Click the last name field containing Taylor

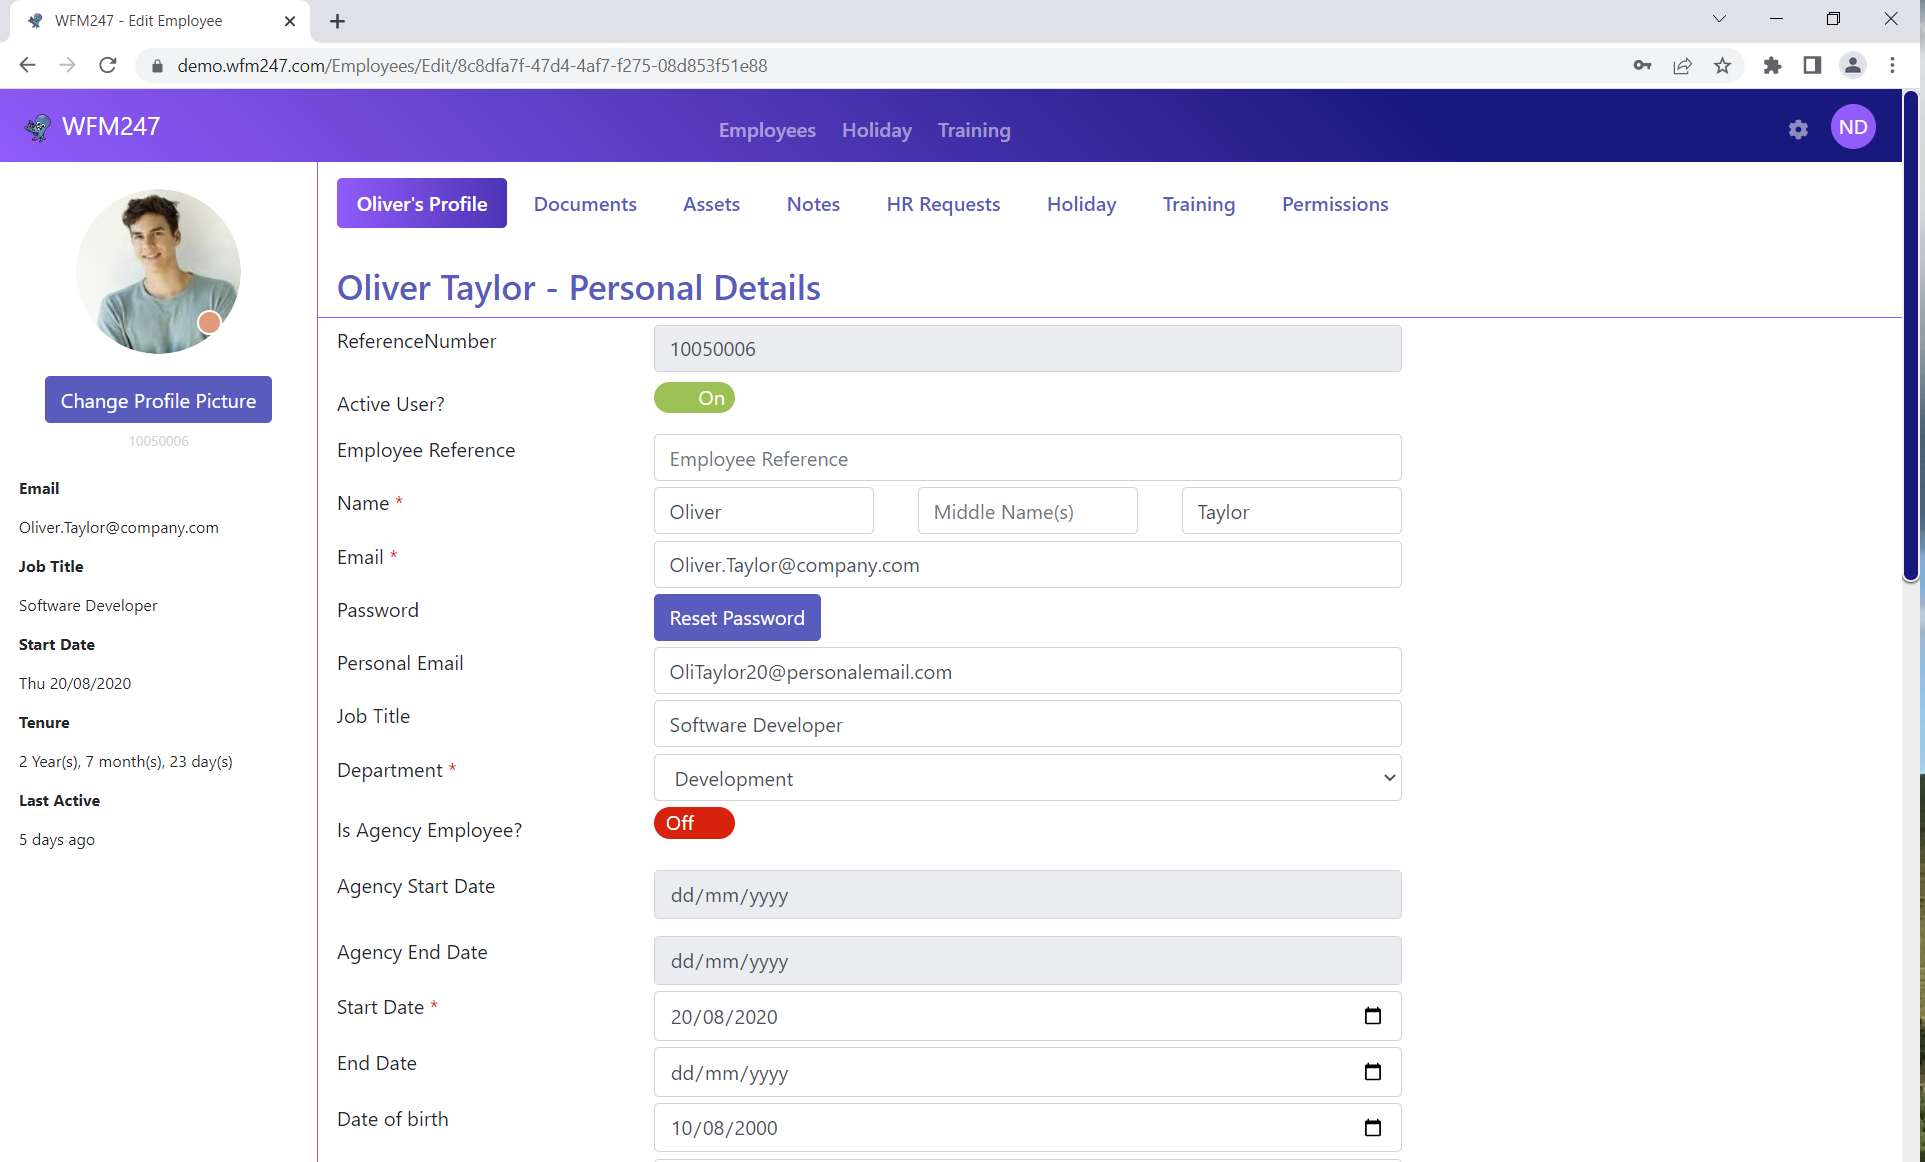(1291, 511)
